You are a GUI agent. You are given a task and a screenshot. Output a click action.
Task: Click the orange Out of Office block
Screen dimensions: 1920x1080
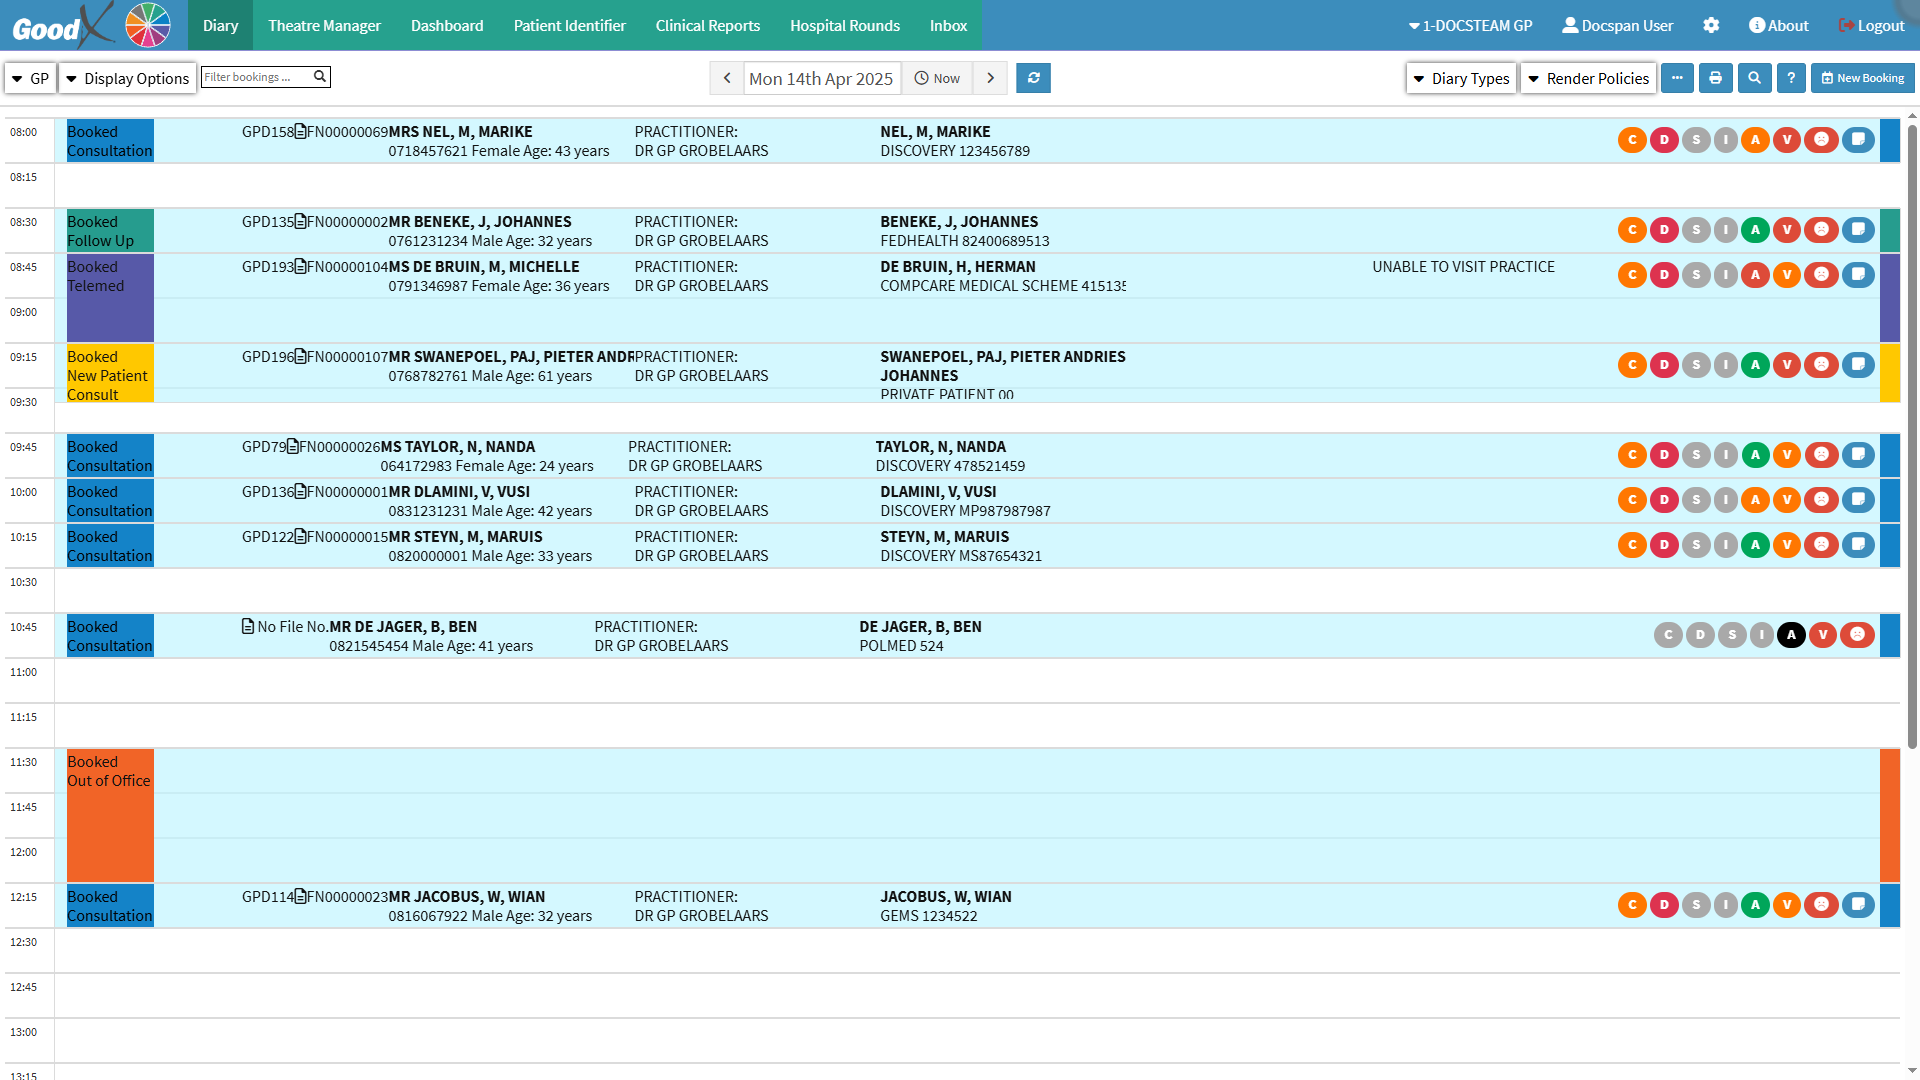coord(110,815)
